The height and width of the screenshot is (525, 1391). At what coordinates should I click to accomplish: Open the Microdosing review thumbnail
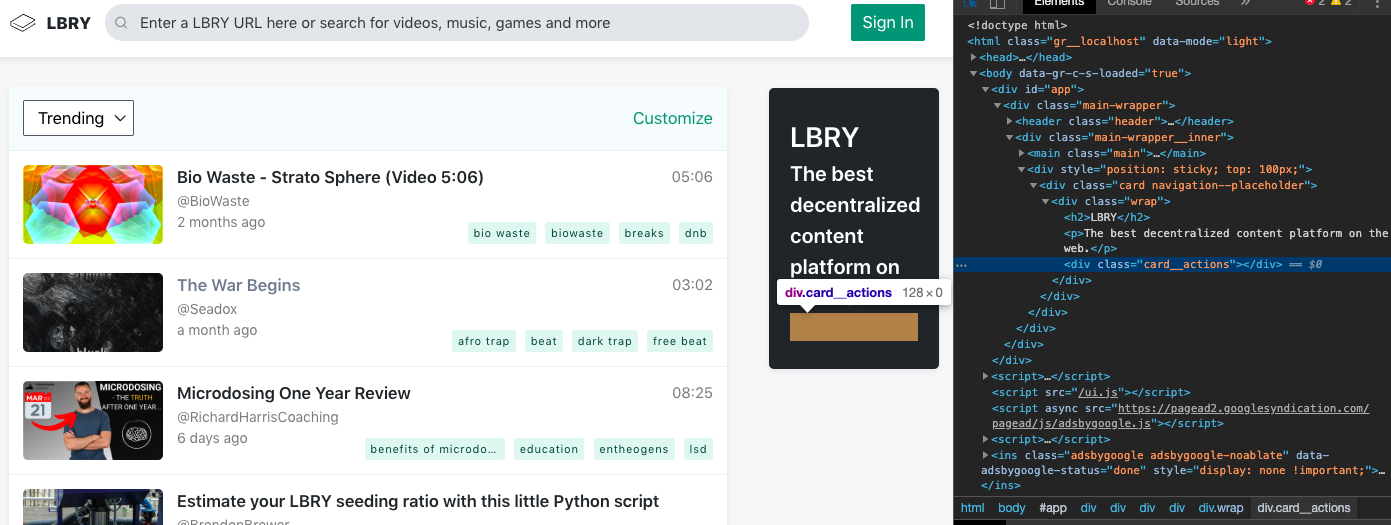click(93, 420)
